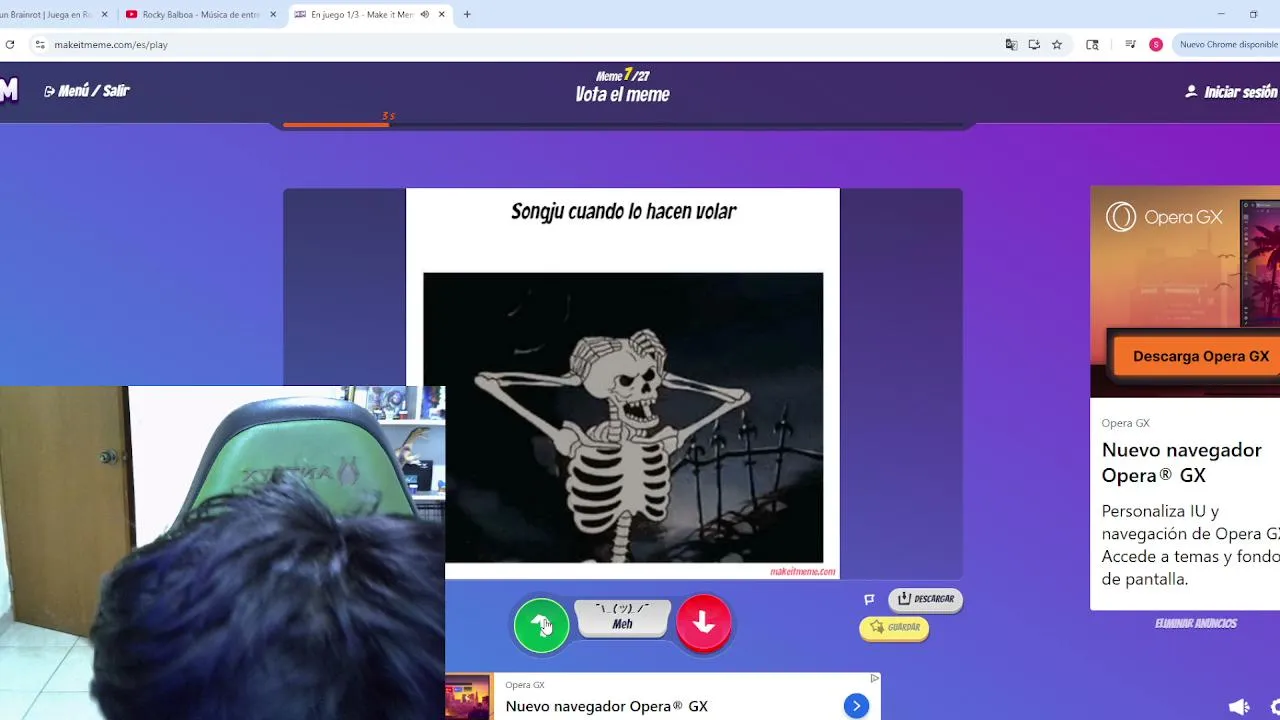Screen dimensions: 1280x720
Task: Click the meme caption "Songju cuando lo hacen volar"
Action: (x=623, y=211)
